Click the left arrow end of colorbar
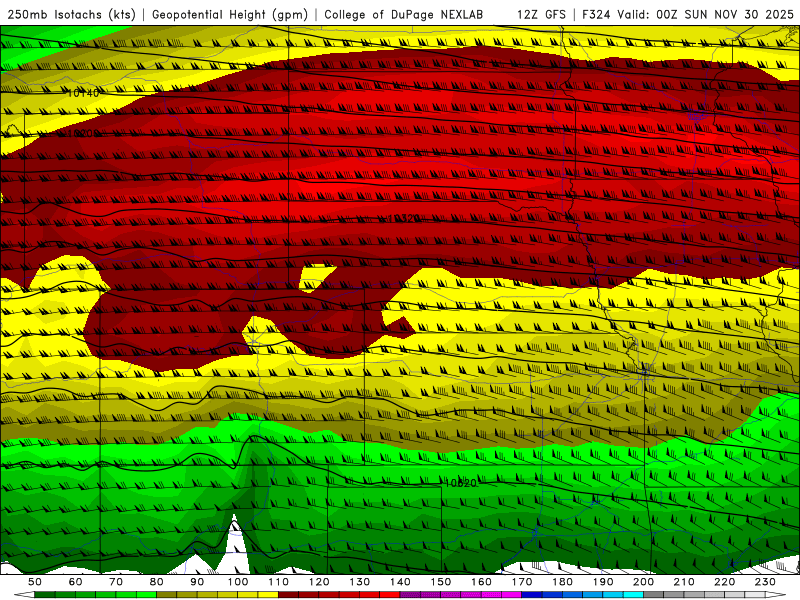Screen dimensions: 800x600 click(24, 595)
